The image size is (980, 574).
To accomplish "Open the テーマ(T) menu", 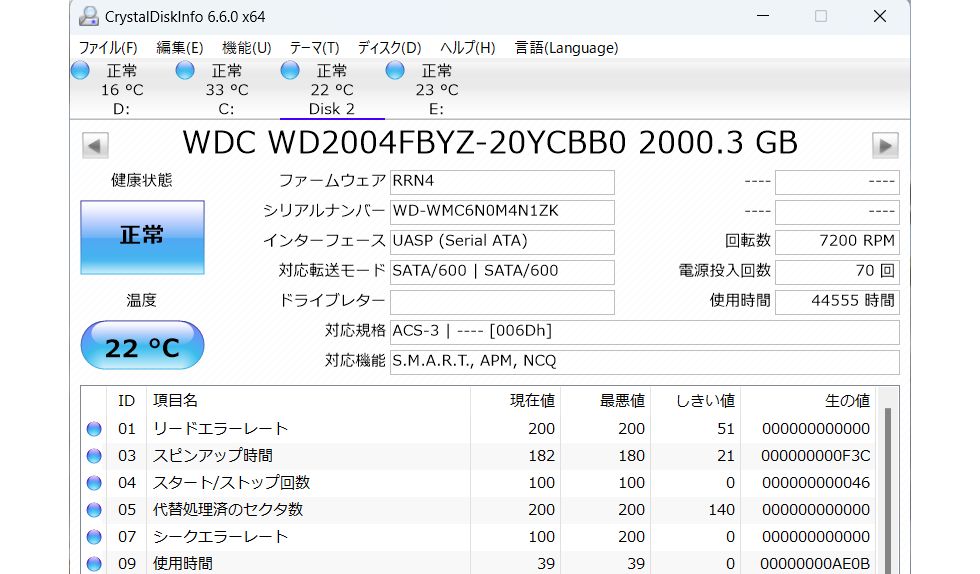I will 314,47.
